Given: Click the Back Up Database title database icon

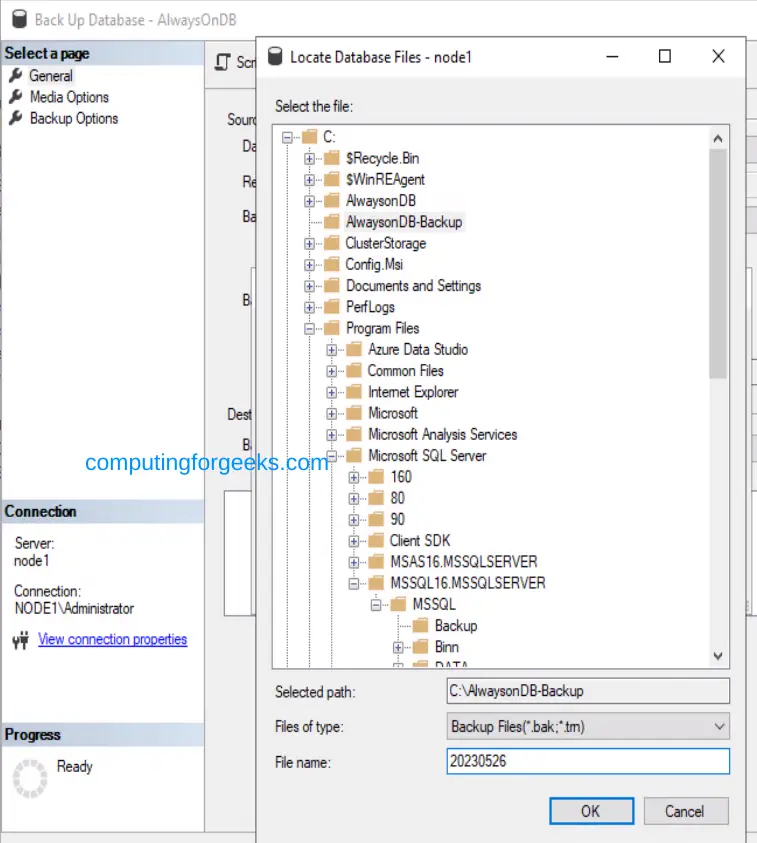Looking at the screenshot, I should point(20,19).
